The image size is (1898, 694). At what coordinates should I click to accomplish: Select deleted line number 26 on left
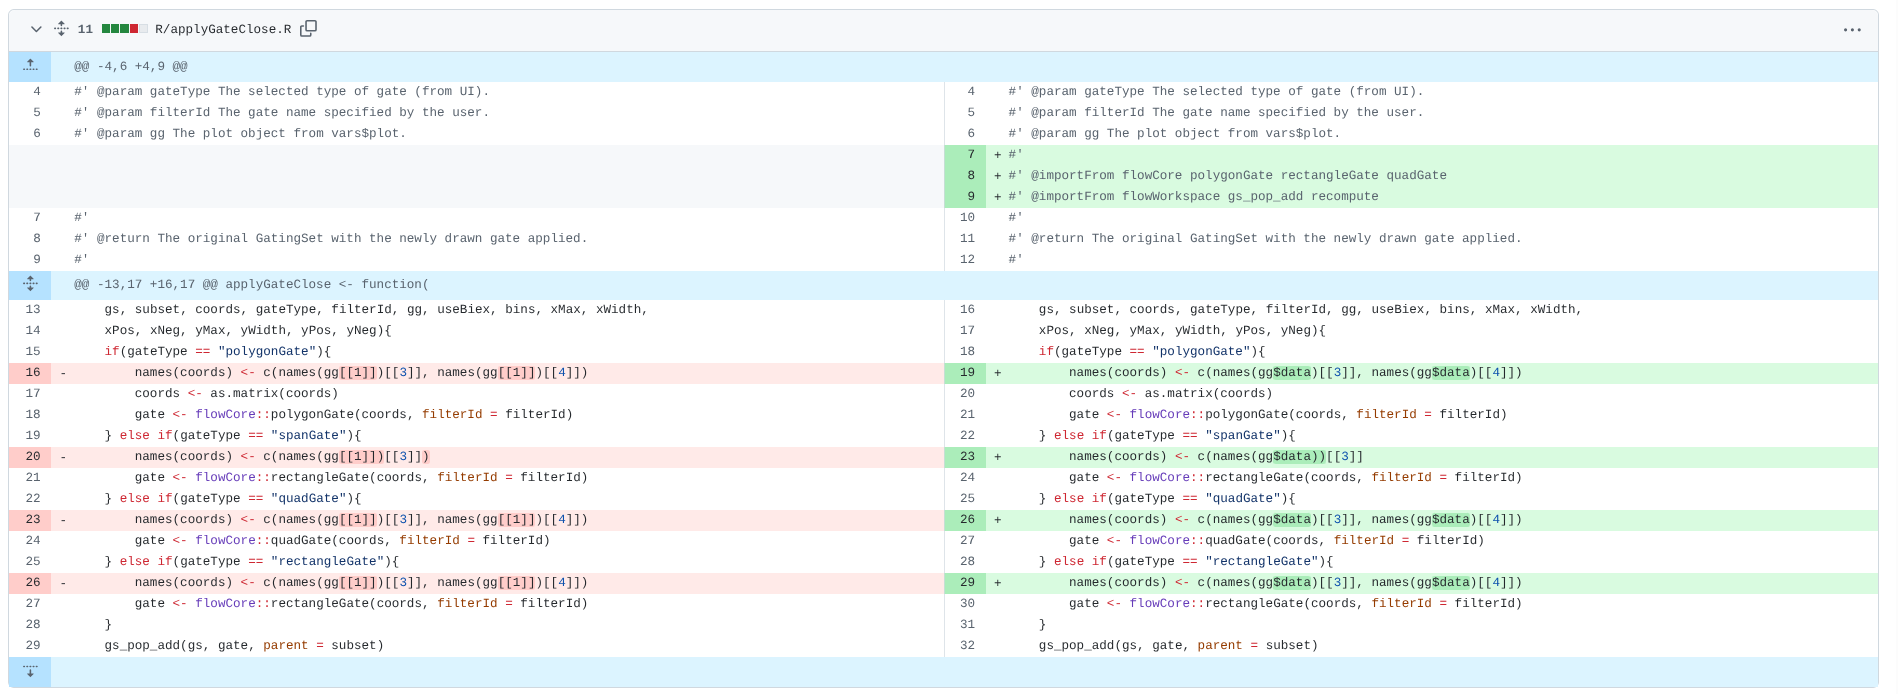[33, 583]
